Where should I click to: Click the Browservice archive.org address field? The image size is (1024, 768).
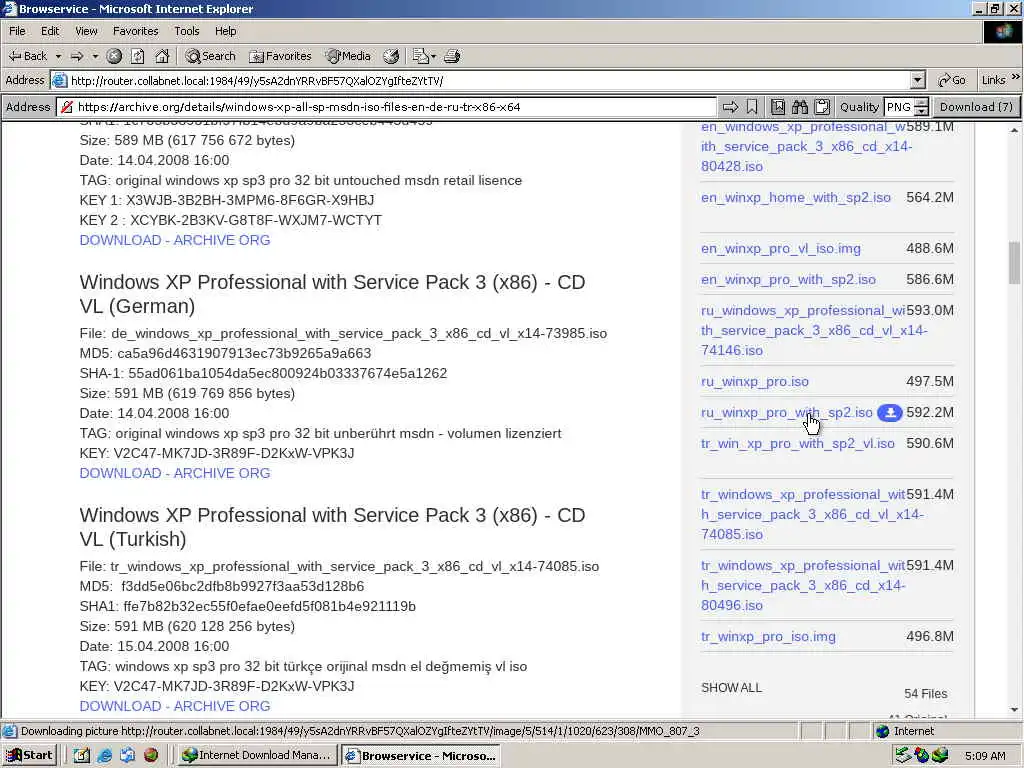[x=395, y=107]
